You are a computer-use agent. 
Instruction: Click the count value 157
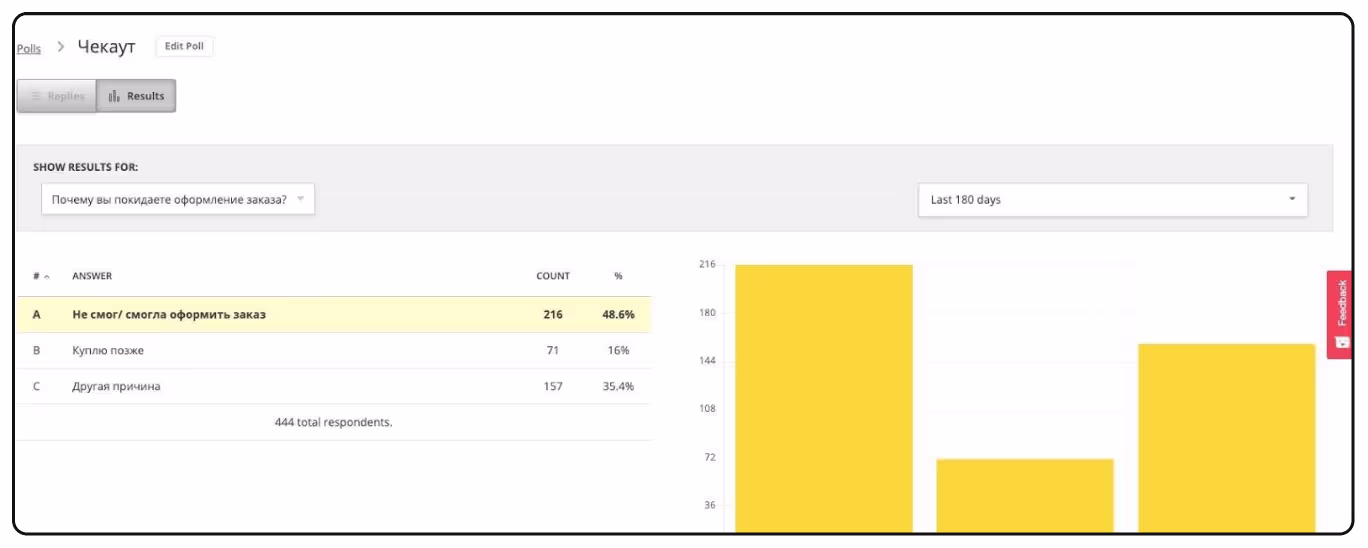pos(553,386)
